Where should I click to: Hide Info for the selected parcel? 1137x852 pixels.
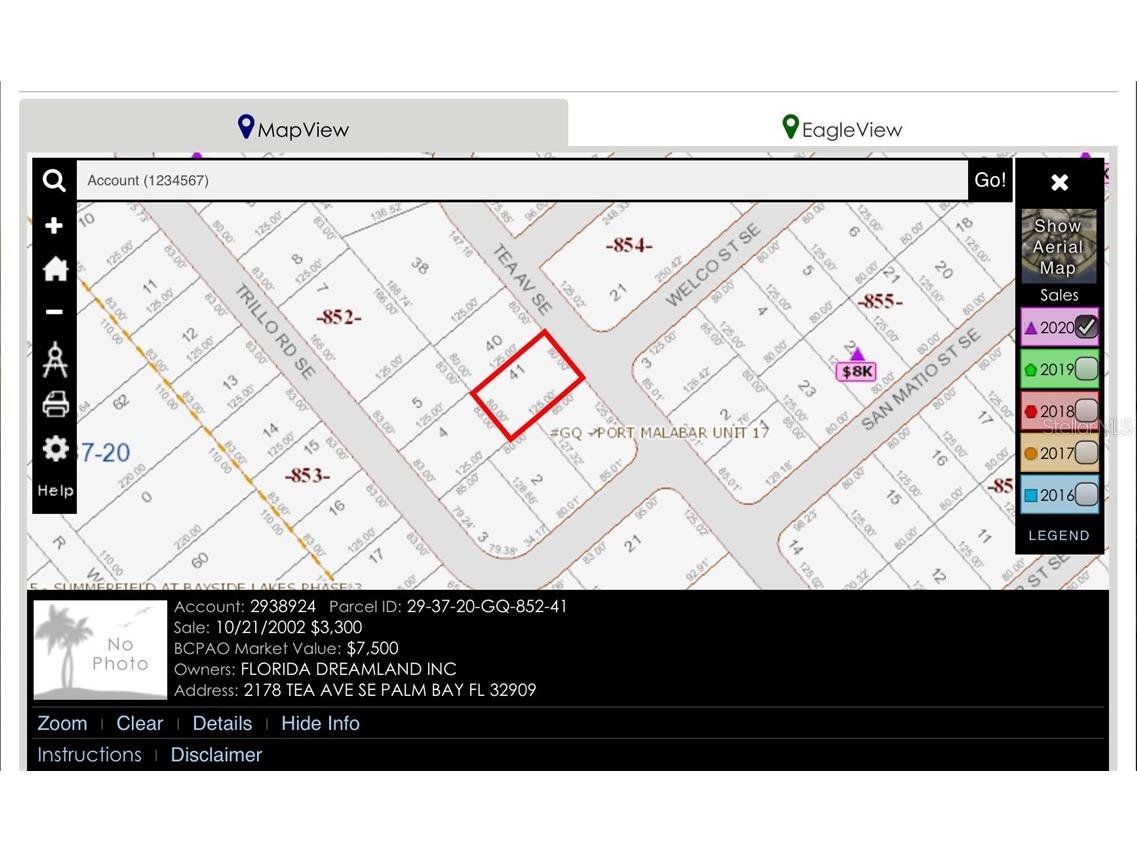[319, 723]
